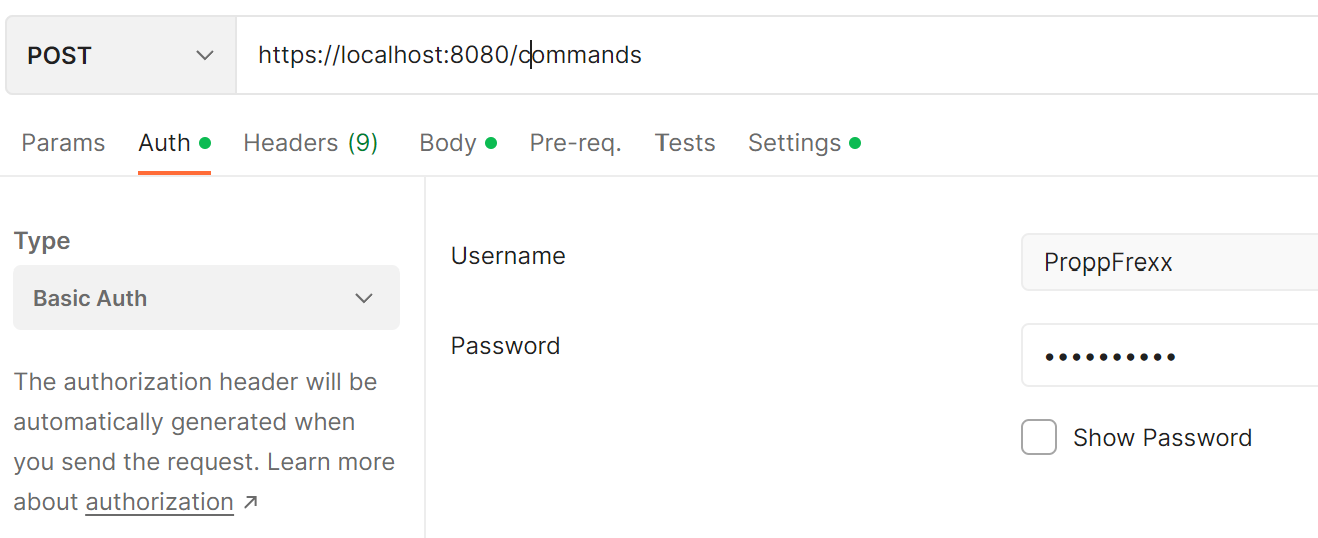Screen dimensions: 1318x538
Task: Click the green dot indicator beside Settings
Action: (x=855, y=143)
